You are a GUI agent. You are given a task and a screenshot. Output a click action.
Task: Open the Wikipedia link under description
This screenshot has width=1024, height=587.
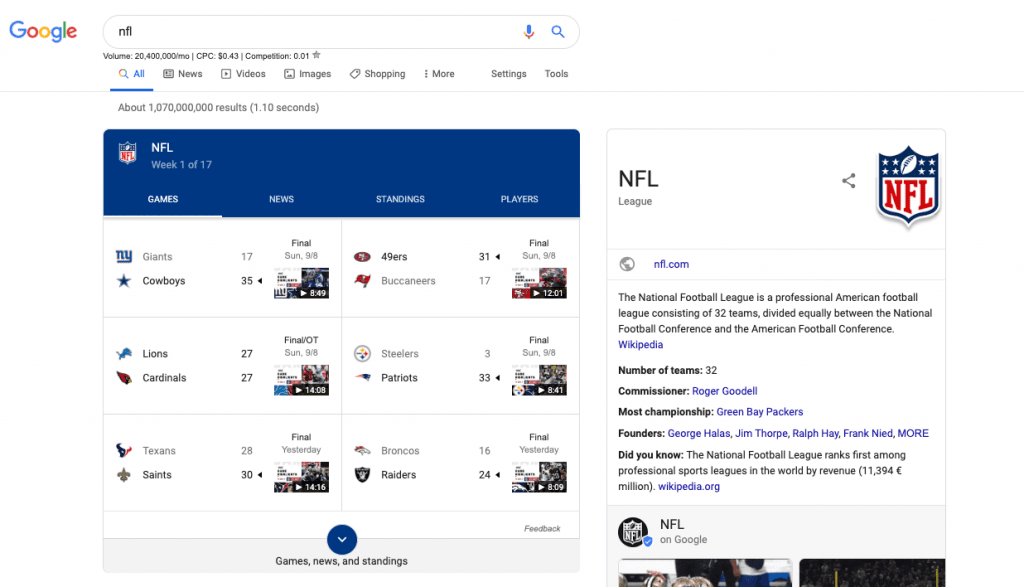click(641, 344)
